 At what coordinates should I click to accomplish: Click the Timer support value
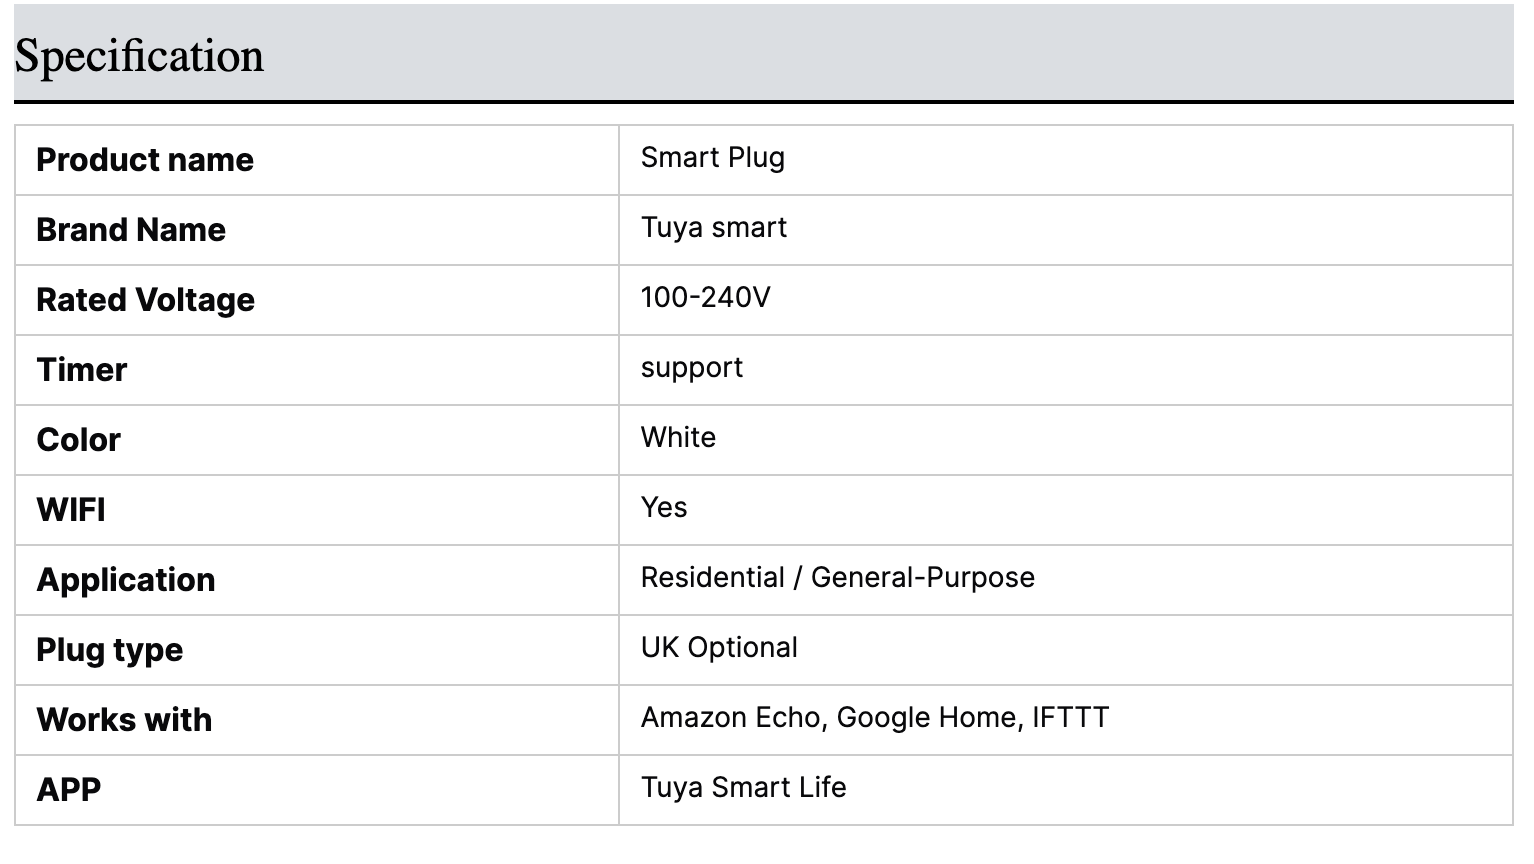tap(691, 368)
